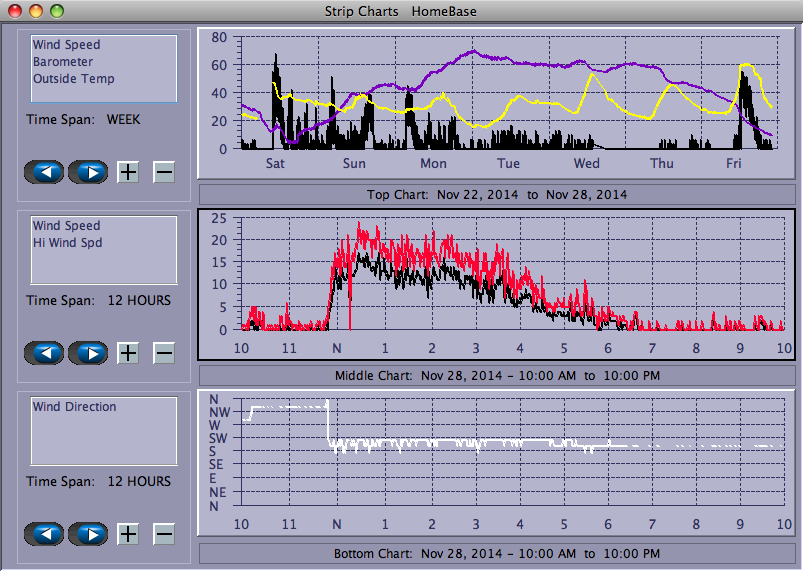
Task: Click the middle chart's back arrow button
Action: tap(44, 353)
